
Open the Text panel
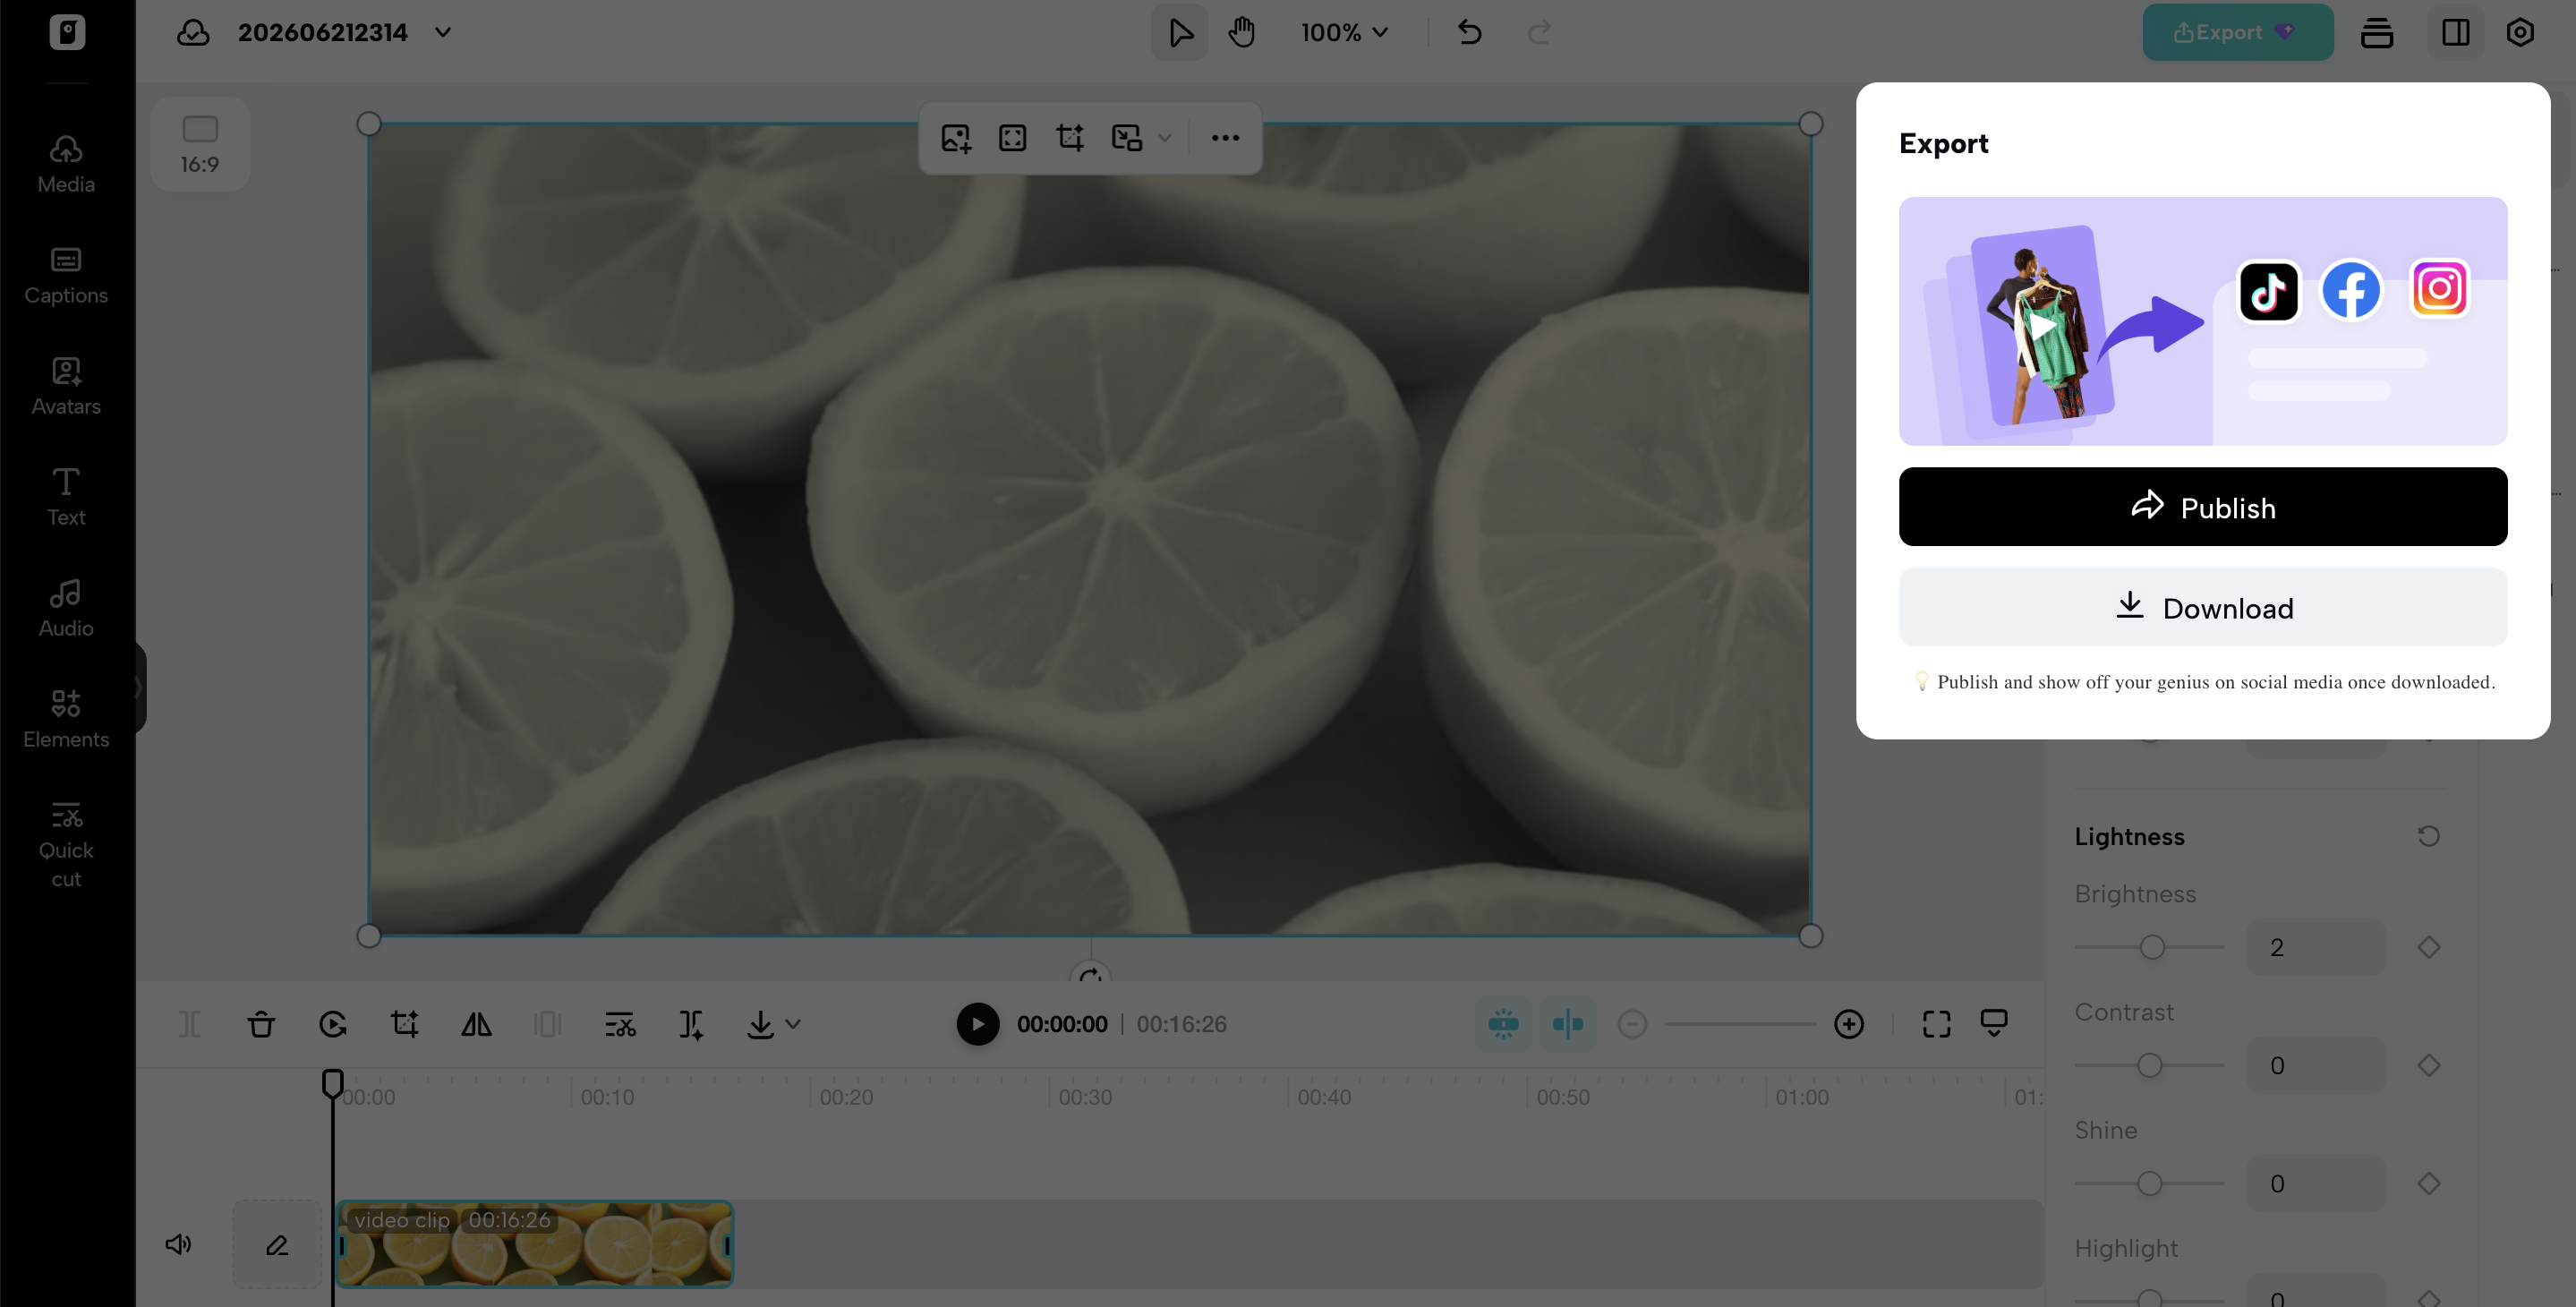click(x=66, y=498)
